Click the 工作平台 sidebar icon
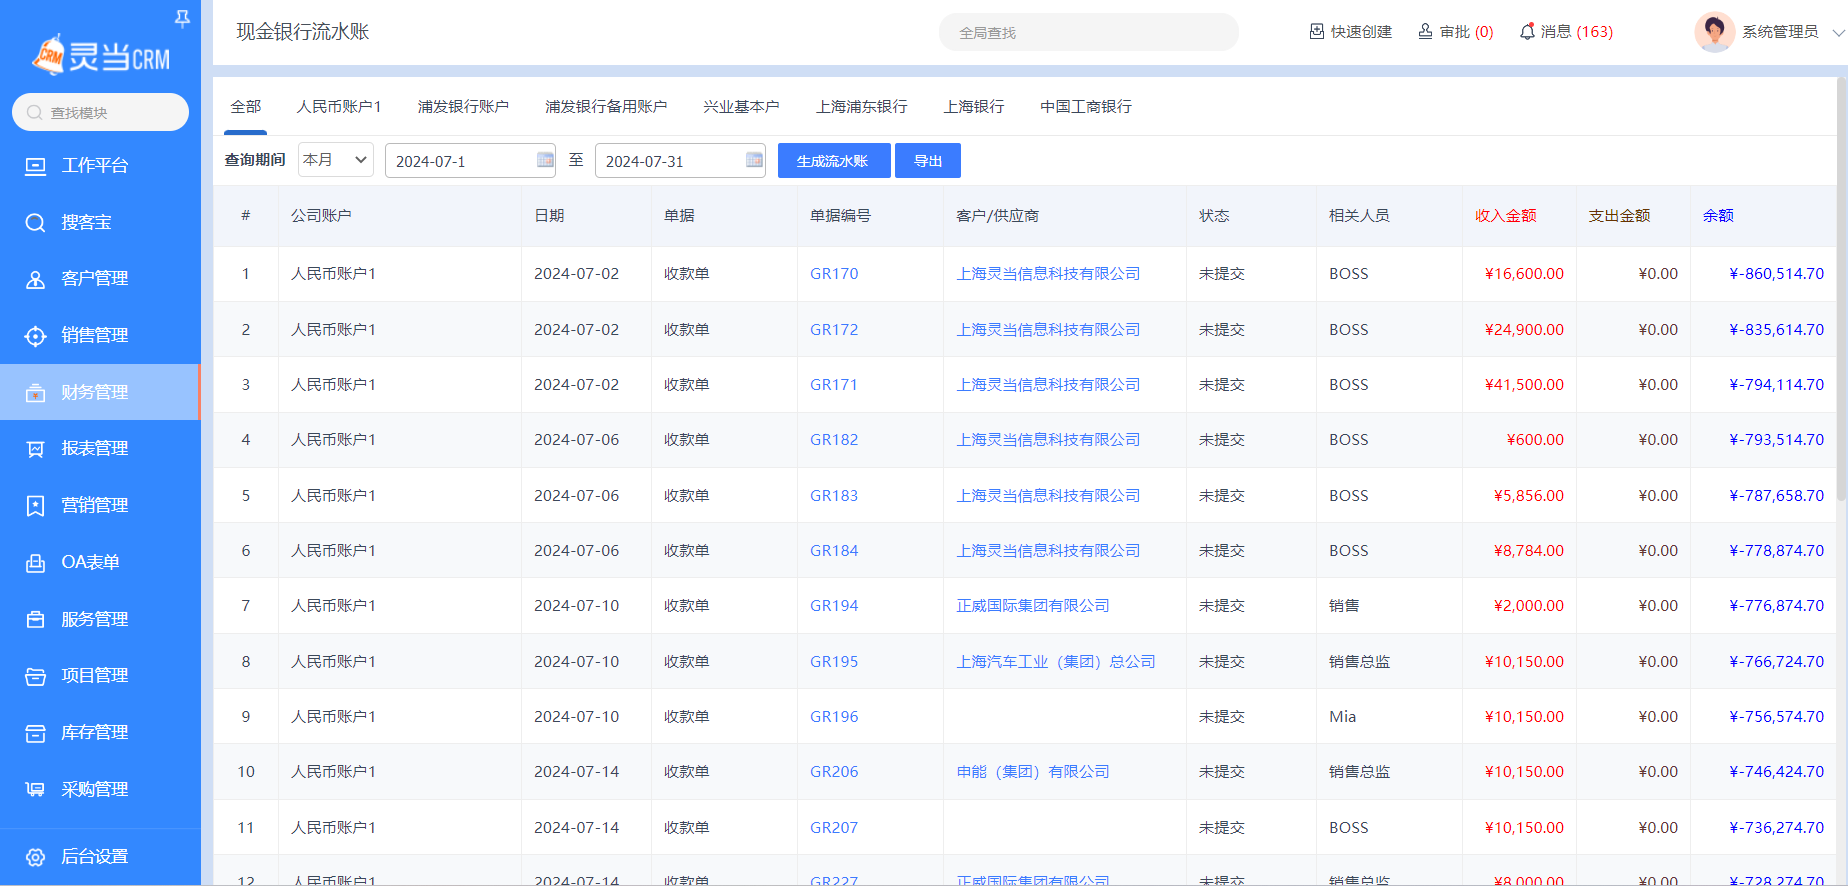1848x886 pixels. (35, 166)
